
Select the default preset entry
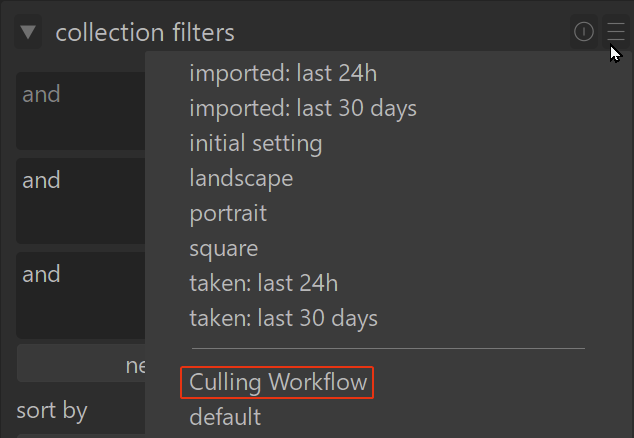[x=225, y=416]
